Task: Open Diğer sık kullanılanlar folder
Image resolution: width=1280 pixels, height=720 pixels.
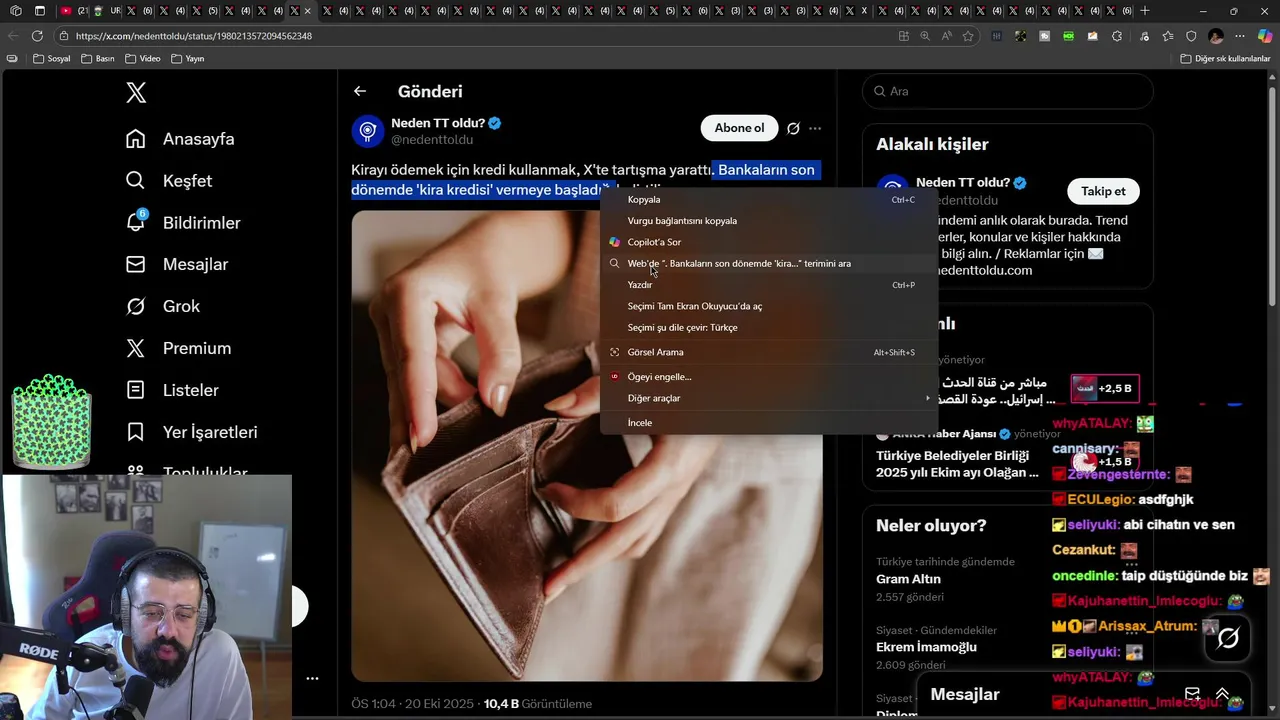Action: coord(1225,59)
